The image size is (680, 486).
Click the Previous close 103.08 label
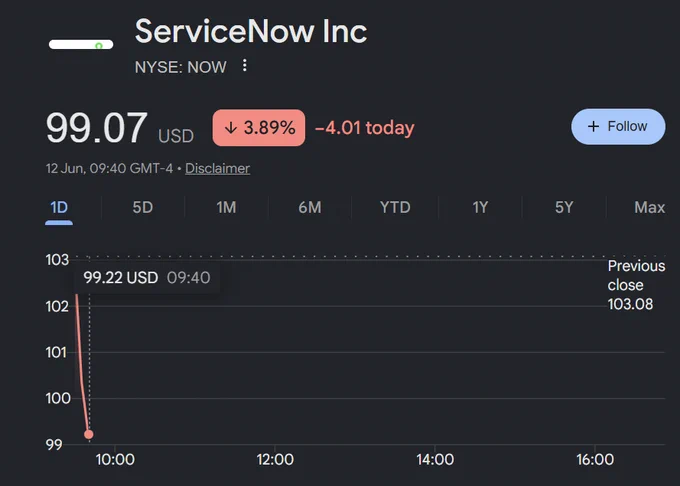(636, 285)
